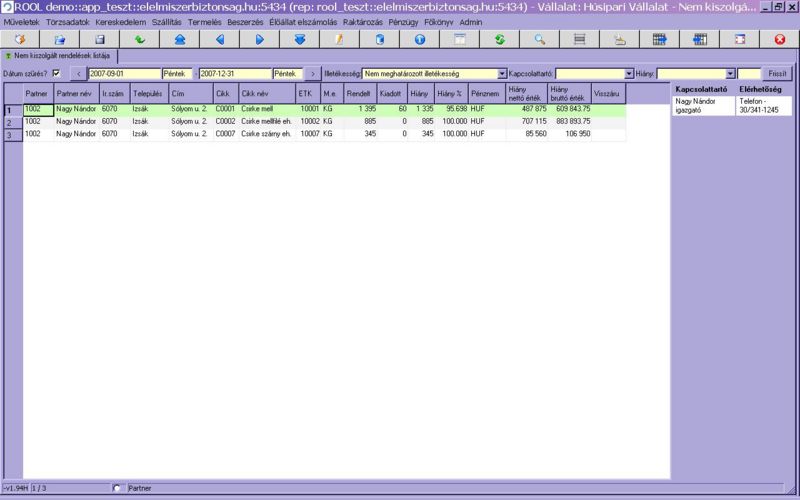
Task: Expand the Kapcsolattartó combo box
Action: click(x=629, y=74)
